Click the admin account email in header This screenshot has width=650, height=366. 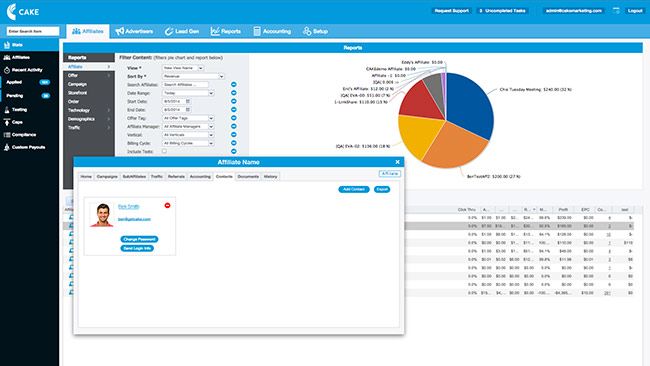573,11
